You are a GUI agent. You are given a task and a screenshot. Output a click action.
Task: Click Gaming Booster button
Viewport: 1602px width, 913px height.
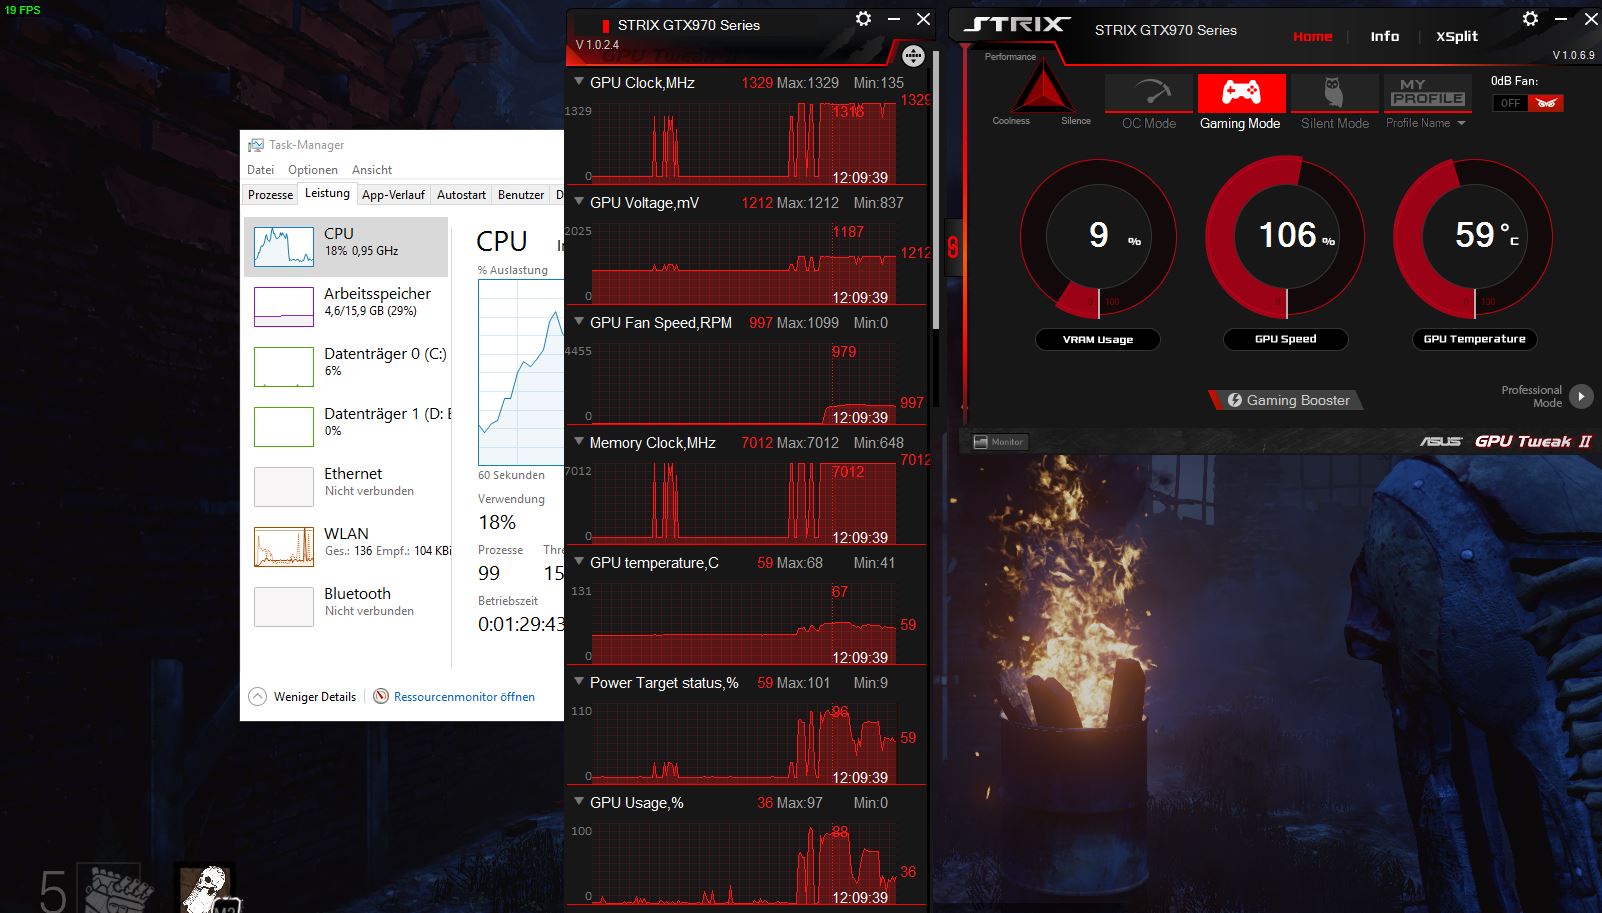pos(1288,400)
